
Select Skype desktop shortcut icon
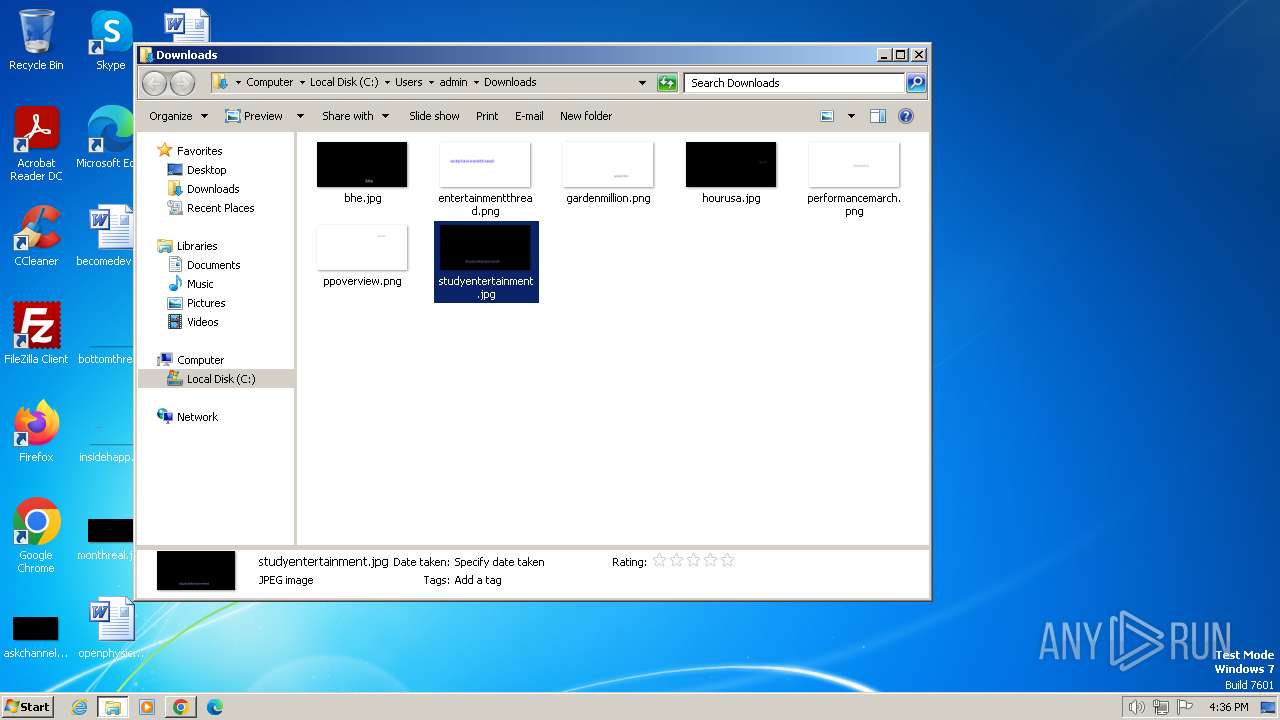pos(110,40)
